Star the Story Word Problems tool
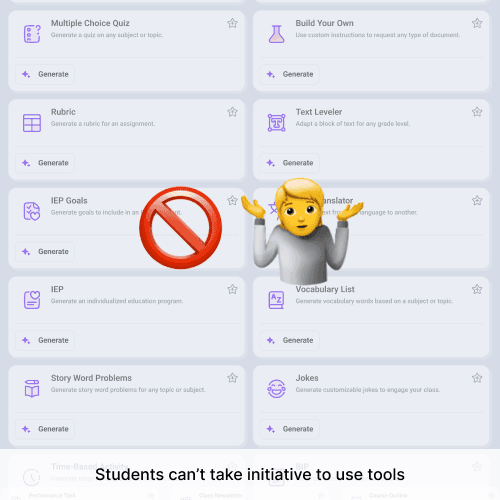The height and width of the screenshot is (500, 500). click(232, 378)
